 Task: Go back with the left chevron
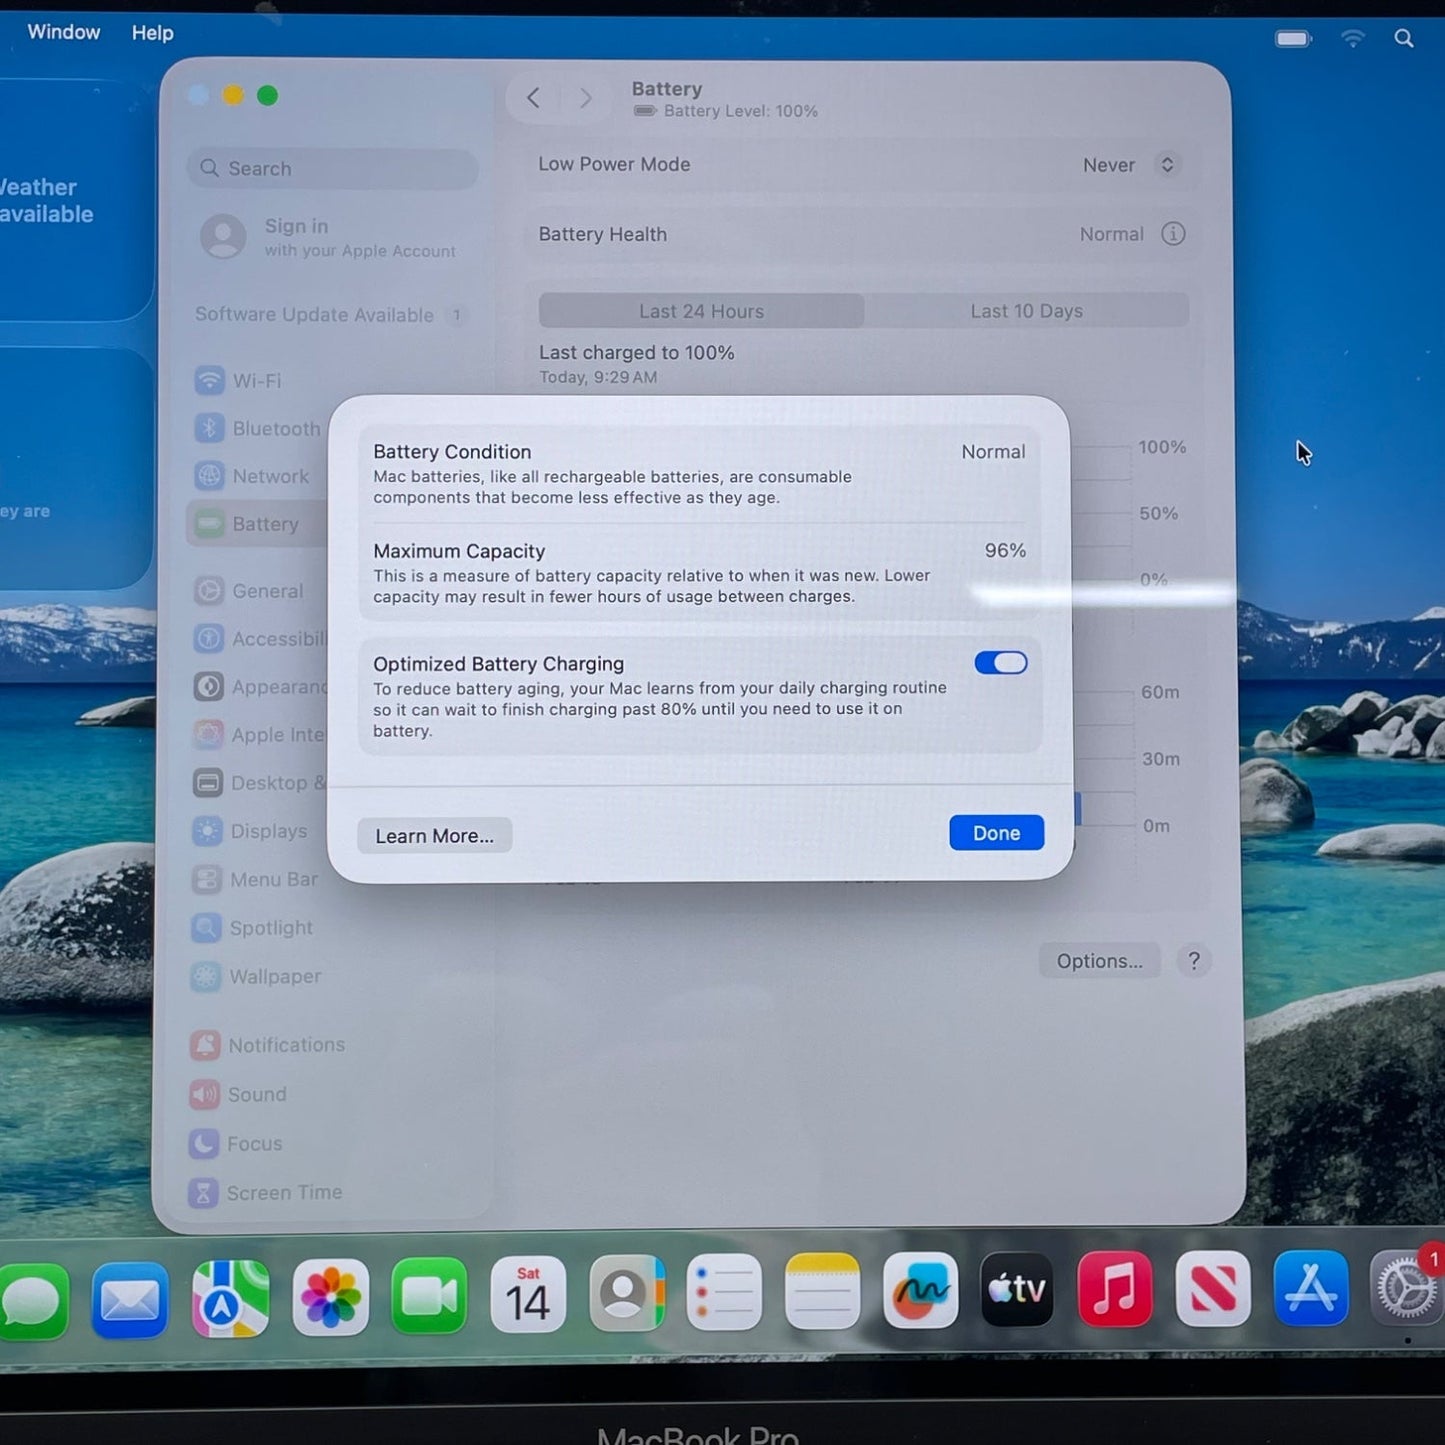pyautogui.click(x=533, y=98)
